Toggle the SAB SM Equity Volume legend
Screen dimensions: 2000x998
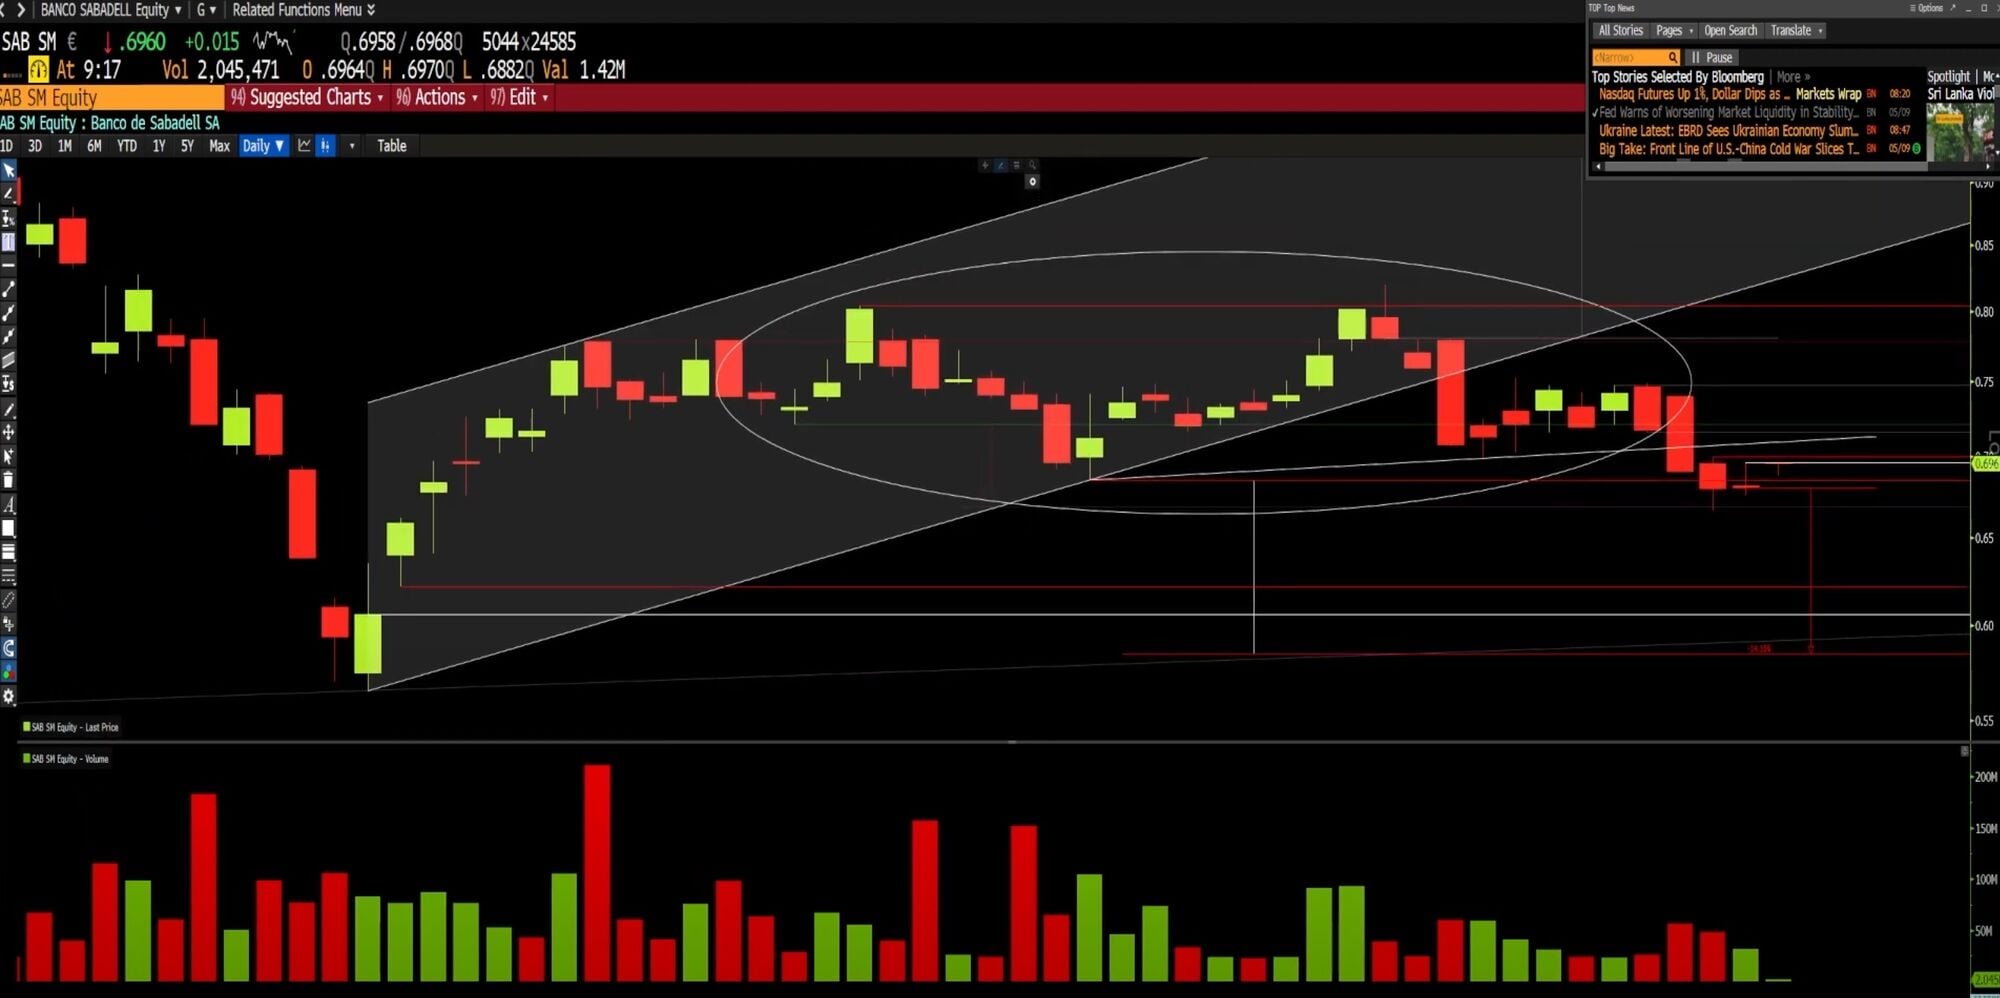pyautogui.click(x=65, y=759)
